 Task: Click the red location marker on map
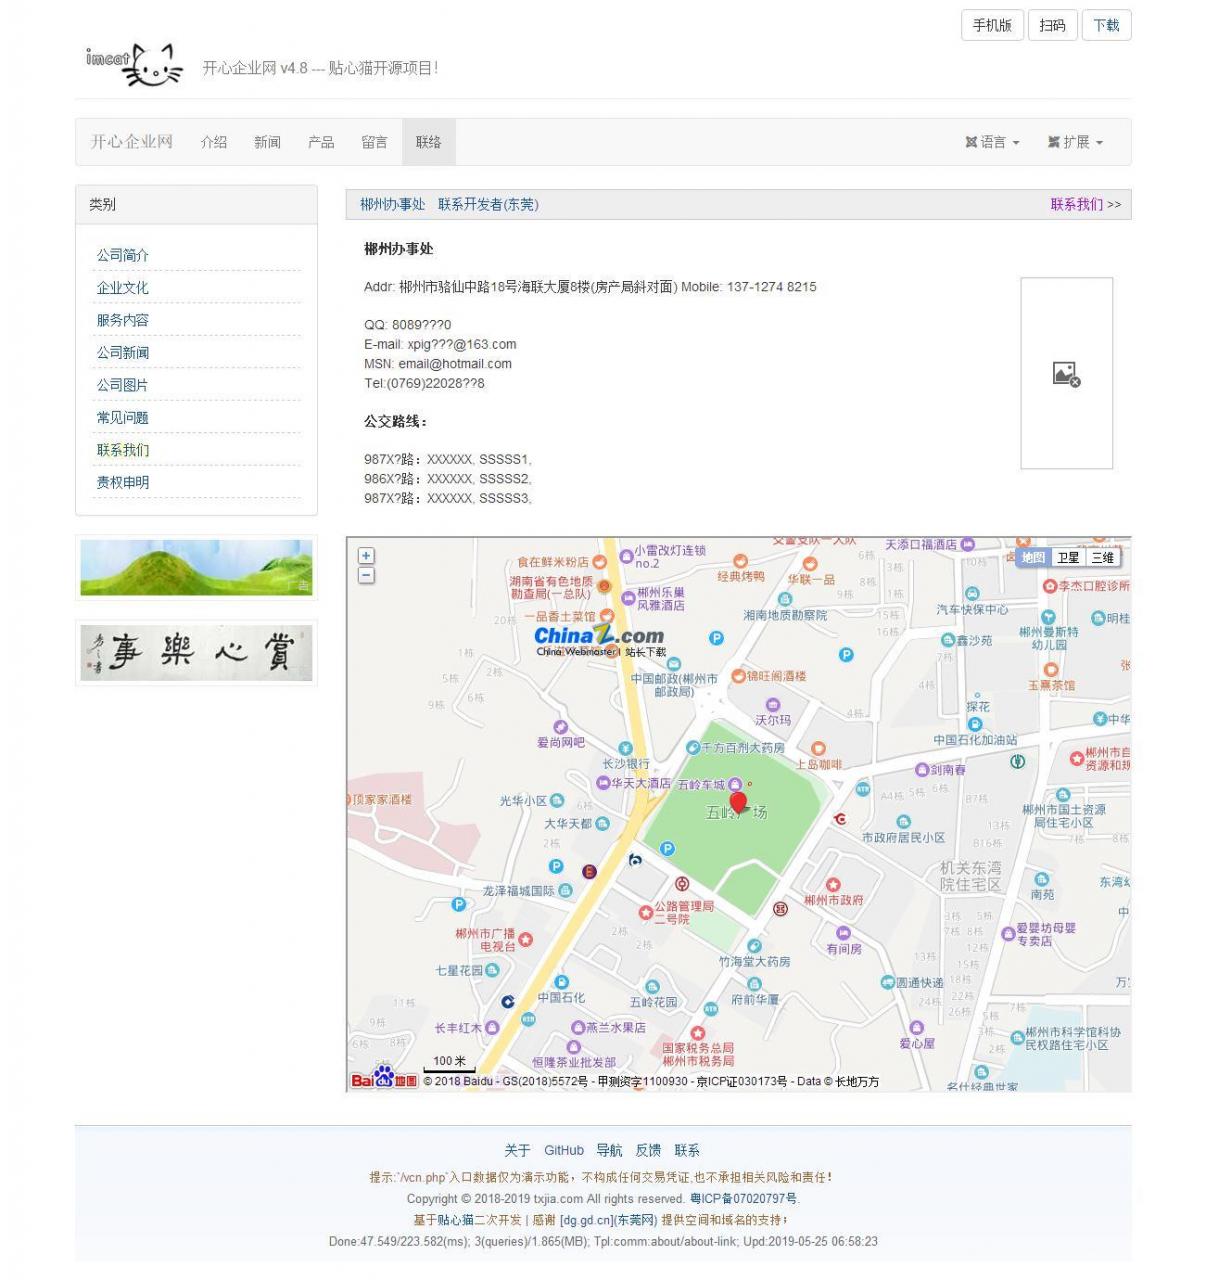click(x=738, y=803)
